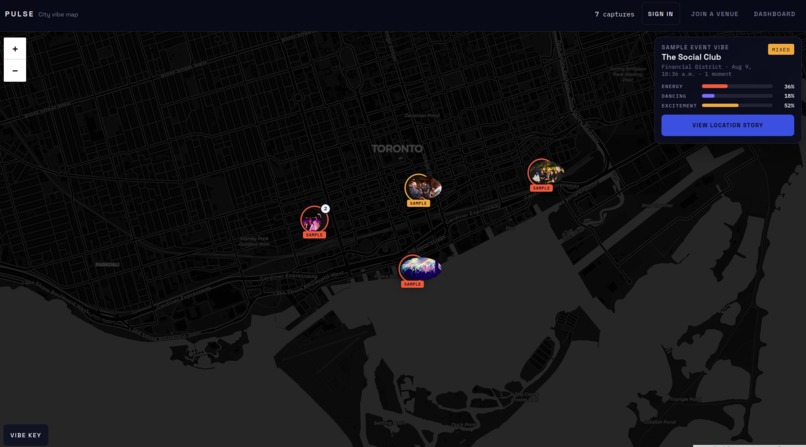Click View Location Story button
The image size is (806, 447).
point(727,125)
